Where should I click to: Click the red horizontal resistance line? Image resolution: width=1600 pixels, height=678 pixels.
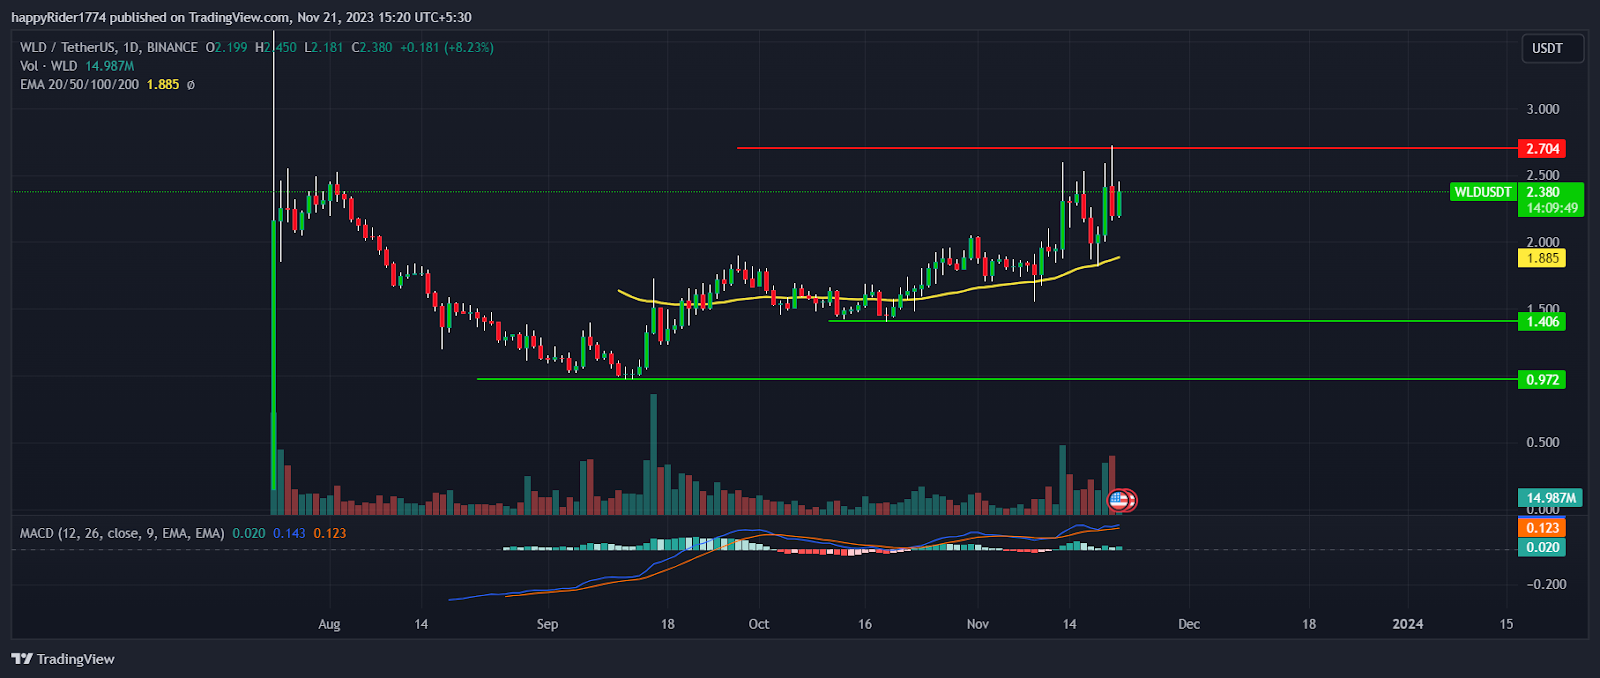1127,148
